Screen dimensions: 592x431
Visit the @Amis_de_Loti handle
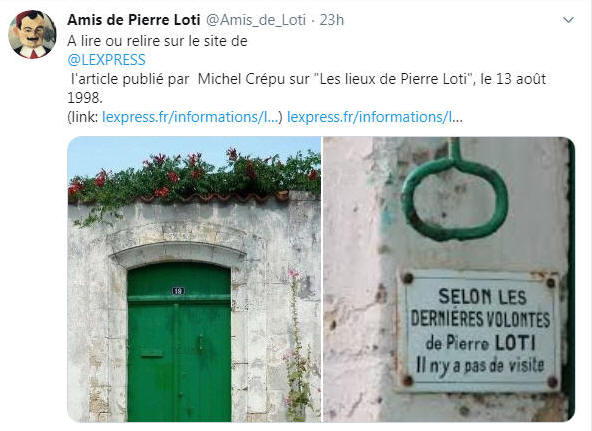pyautogui.click(x=256, y=20)
